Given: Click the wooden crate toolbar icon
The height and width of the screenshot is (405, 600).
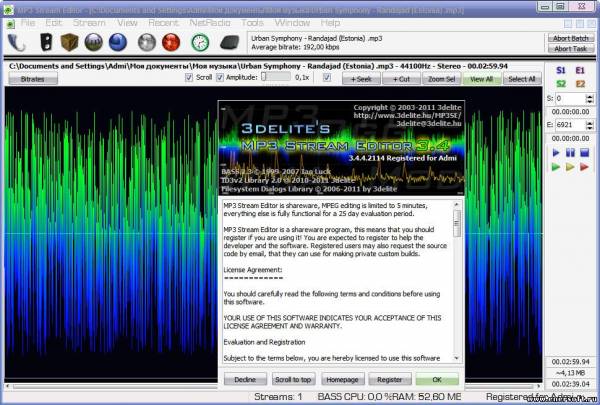Looking at the screenshot, I should tap(69, 42).
